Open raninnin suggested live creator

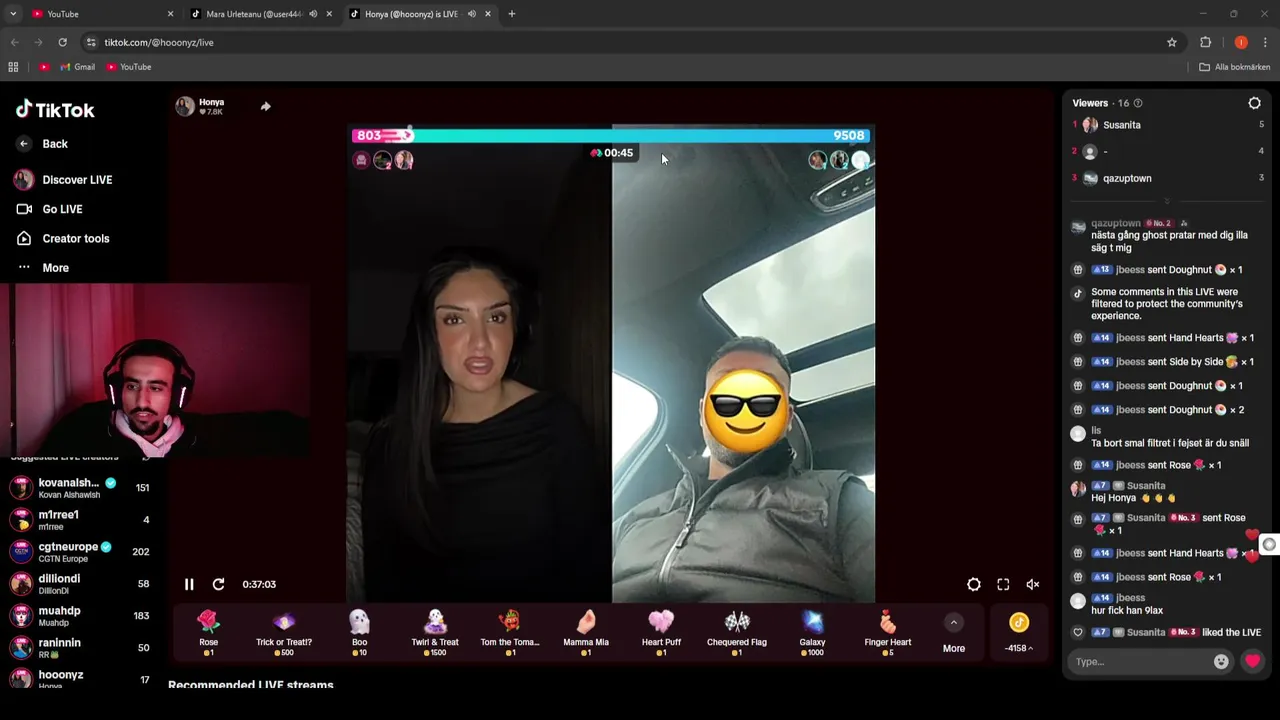pos(80,648)
